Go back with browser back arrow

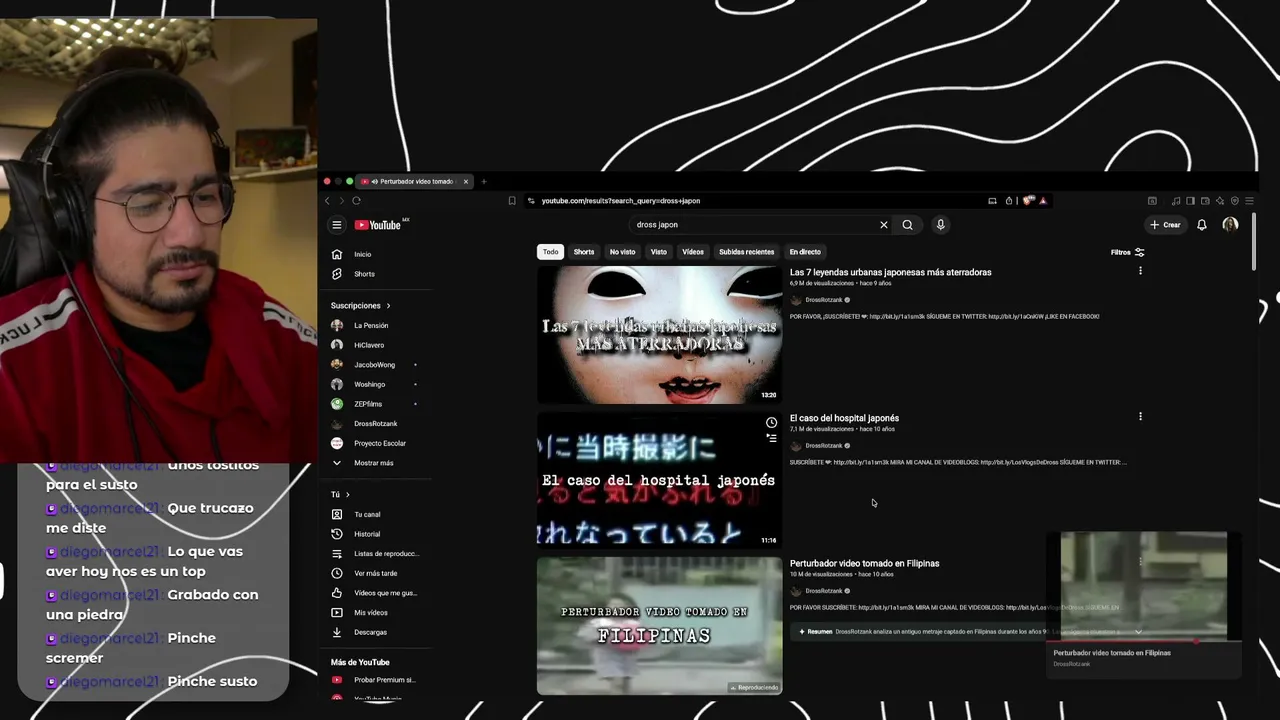(x=327, y=201)
